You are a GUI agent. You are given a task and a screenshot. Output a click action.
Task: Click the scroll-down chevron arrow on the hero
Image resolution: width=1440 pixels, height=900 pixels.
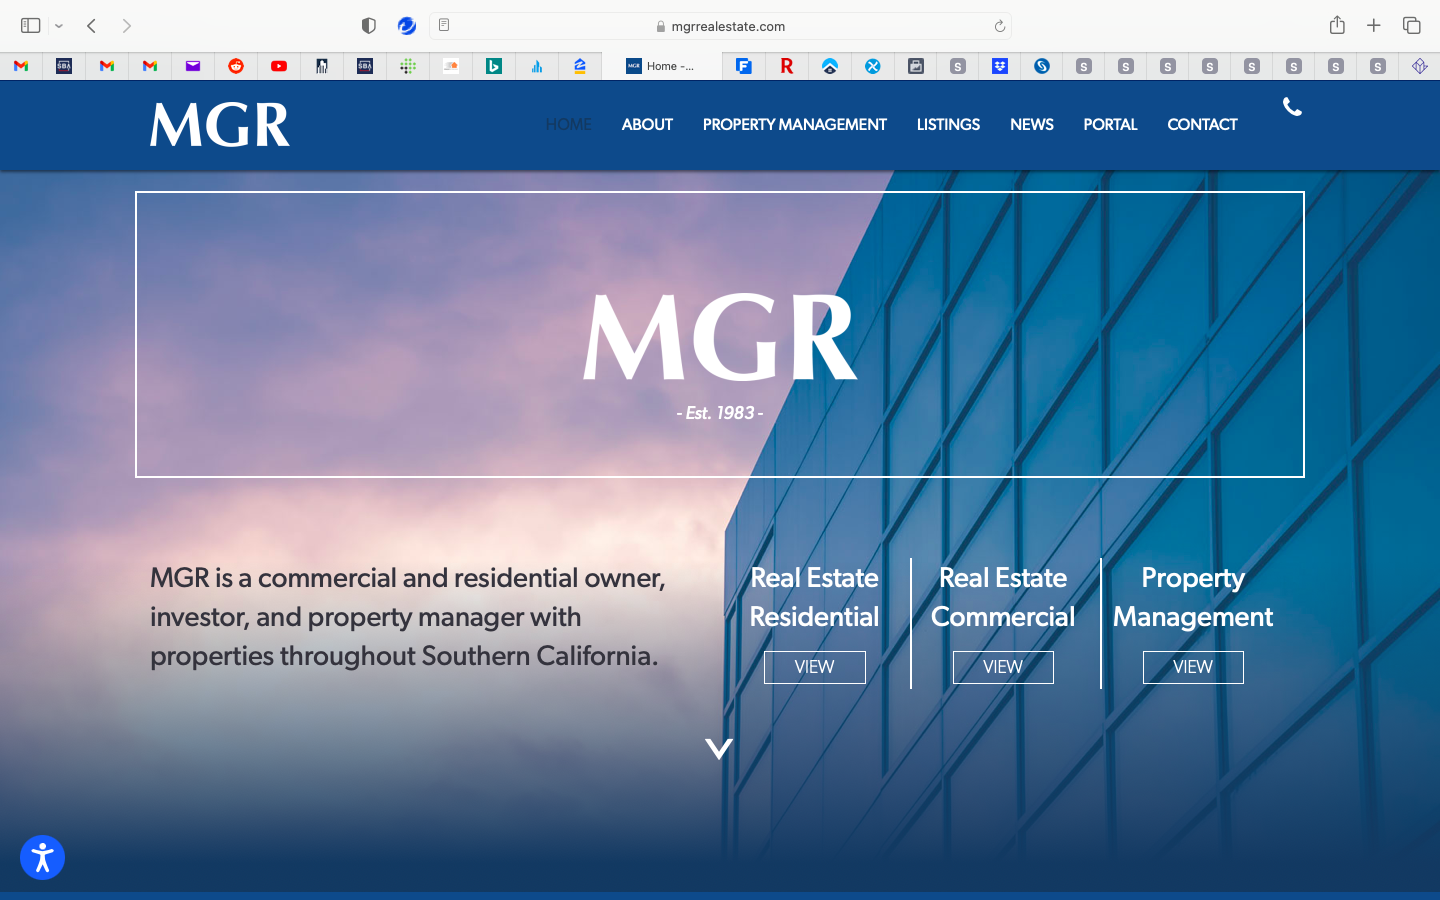tap(719, 749)
